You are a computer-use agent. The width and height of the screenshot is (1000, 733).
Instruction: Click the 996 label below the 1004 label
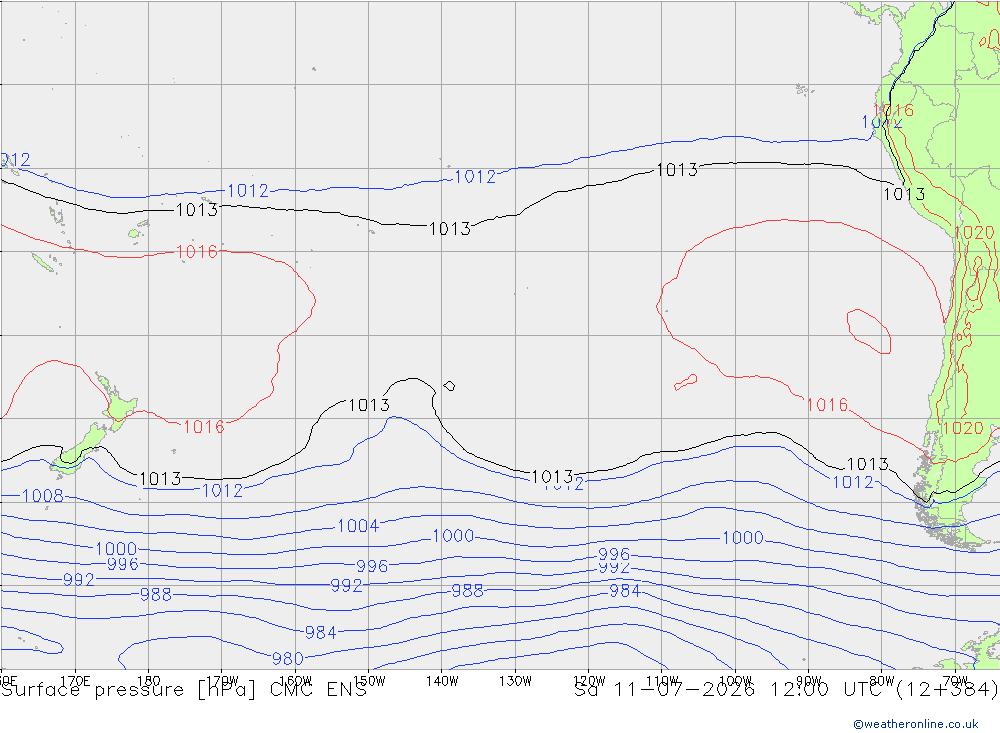click(x=372, y=566)
